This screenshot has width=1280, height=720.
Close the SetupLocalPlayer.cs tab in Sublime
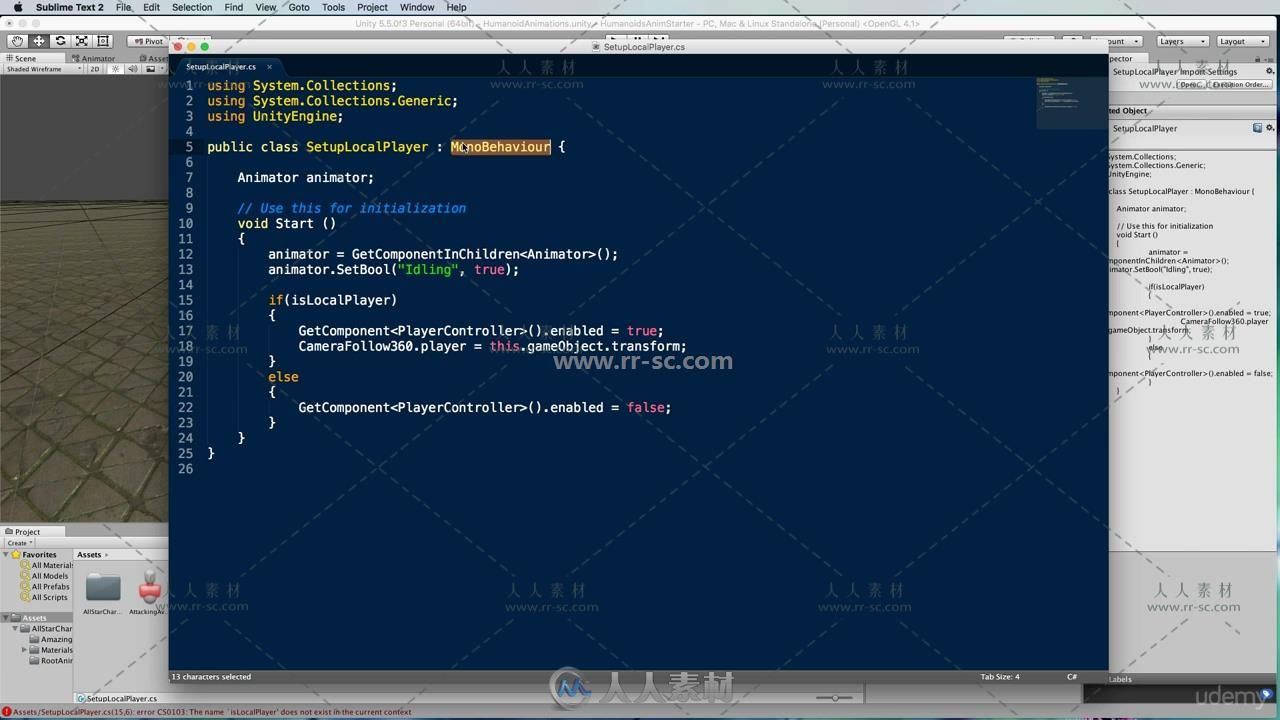pos(269,67)
